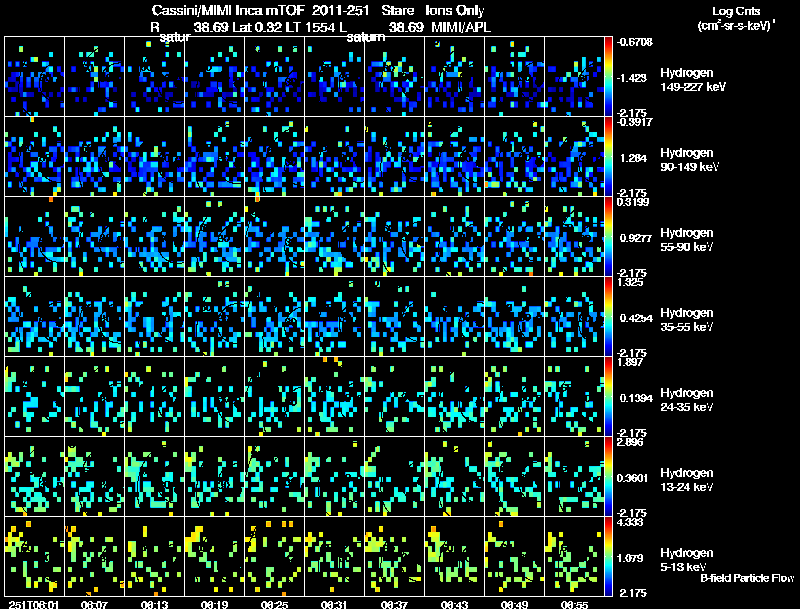Click the colorbar value '0.3601'
This screenshot has height=609, width=800.
coord(634,478)
